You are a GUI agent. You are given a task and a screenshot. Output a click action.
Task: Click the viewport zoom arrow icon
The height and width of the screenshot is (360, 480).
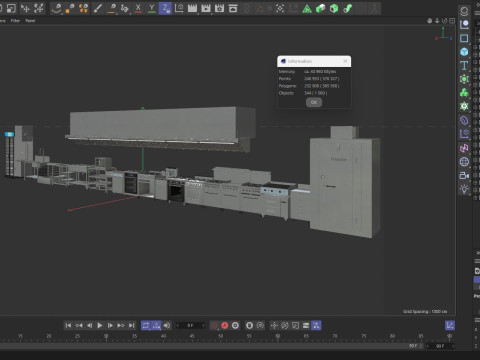(x=437, y=21)
